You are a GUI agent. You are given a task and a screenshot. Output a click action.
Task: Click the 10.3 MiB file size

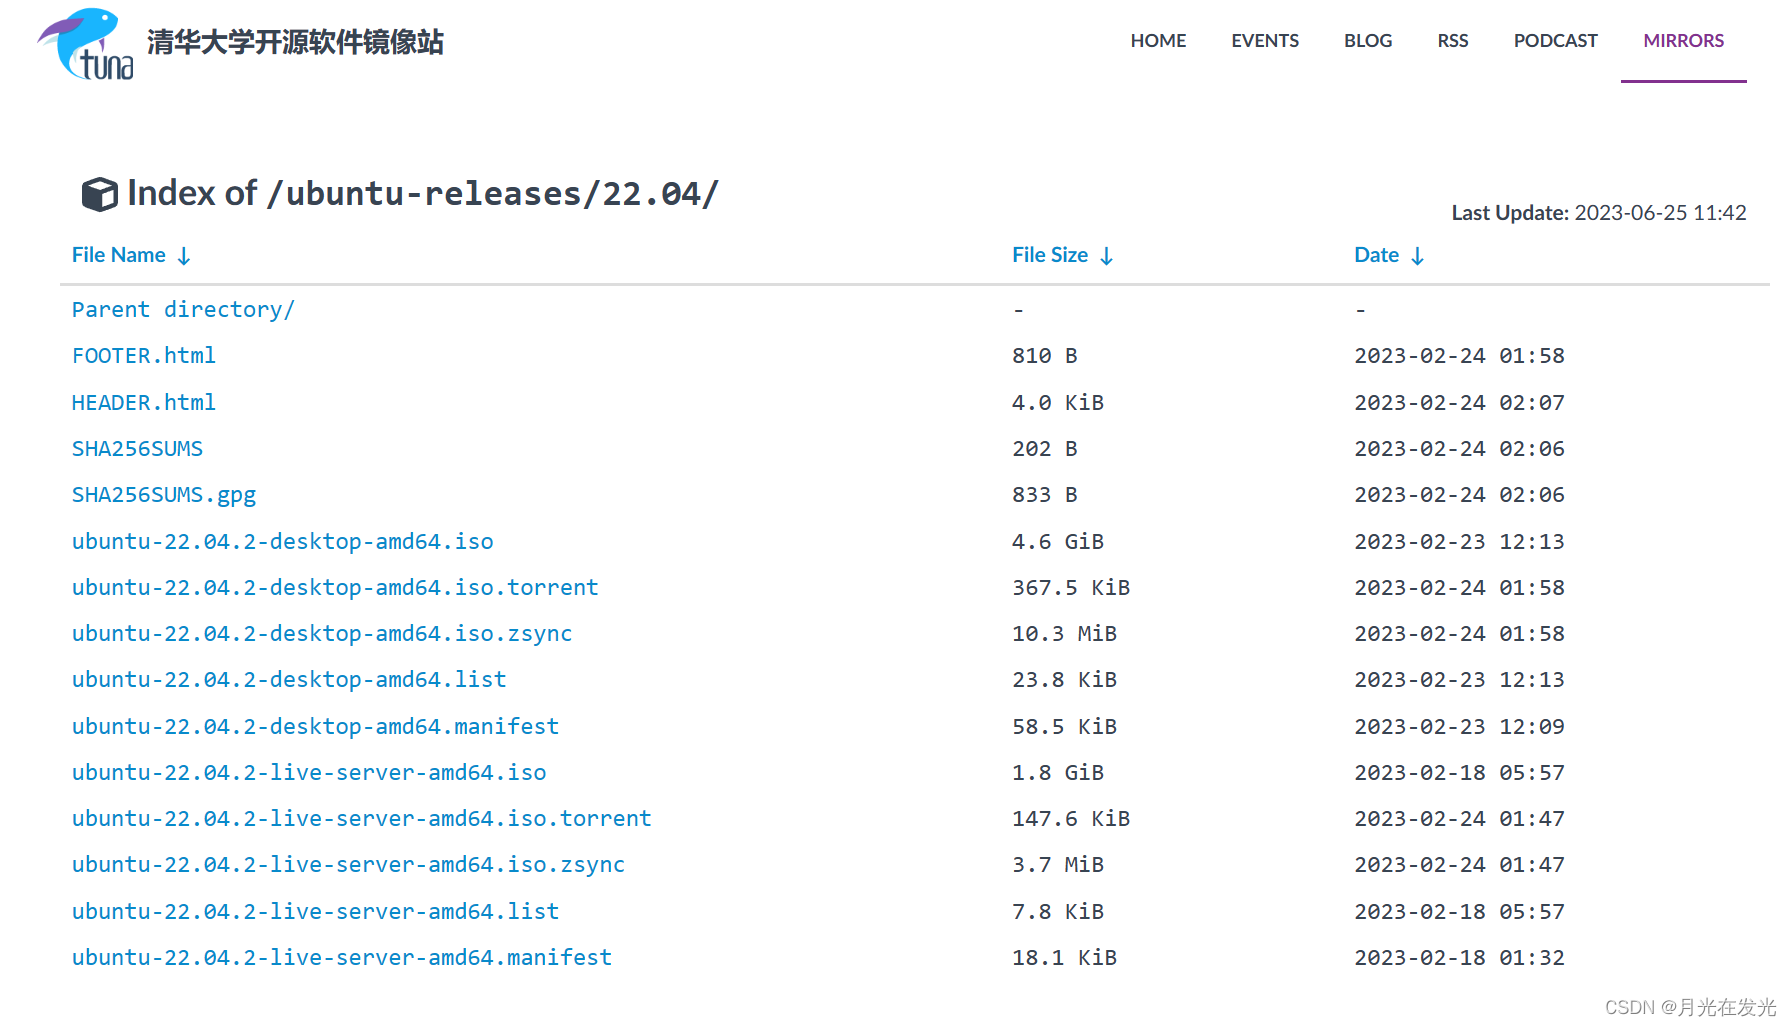pyautogui.click(x=1064, y=634)
